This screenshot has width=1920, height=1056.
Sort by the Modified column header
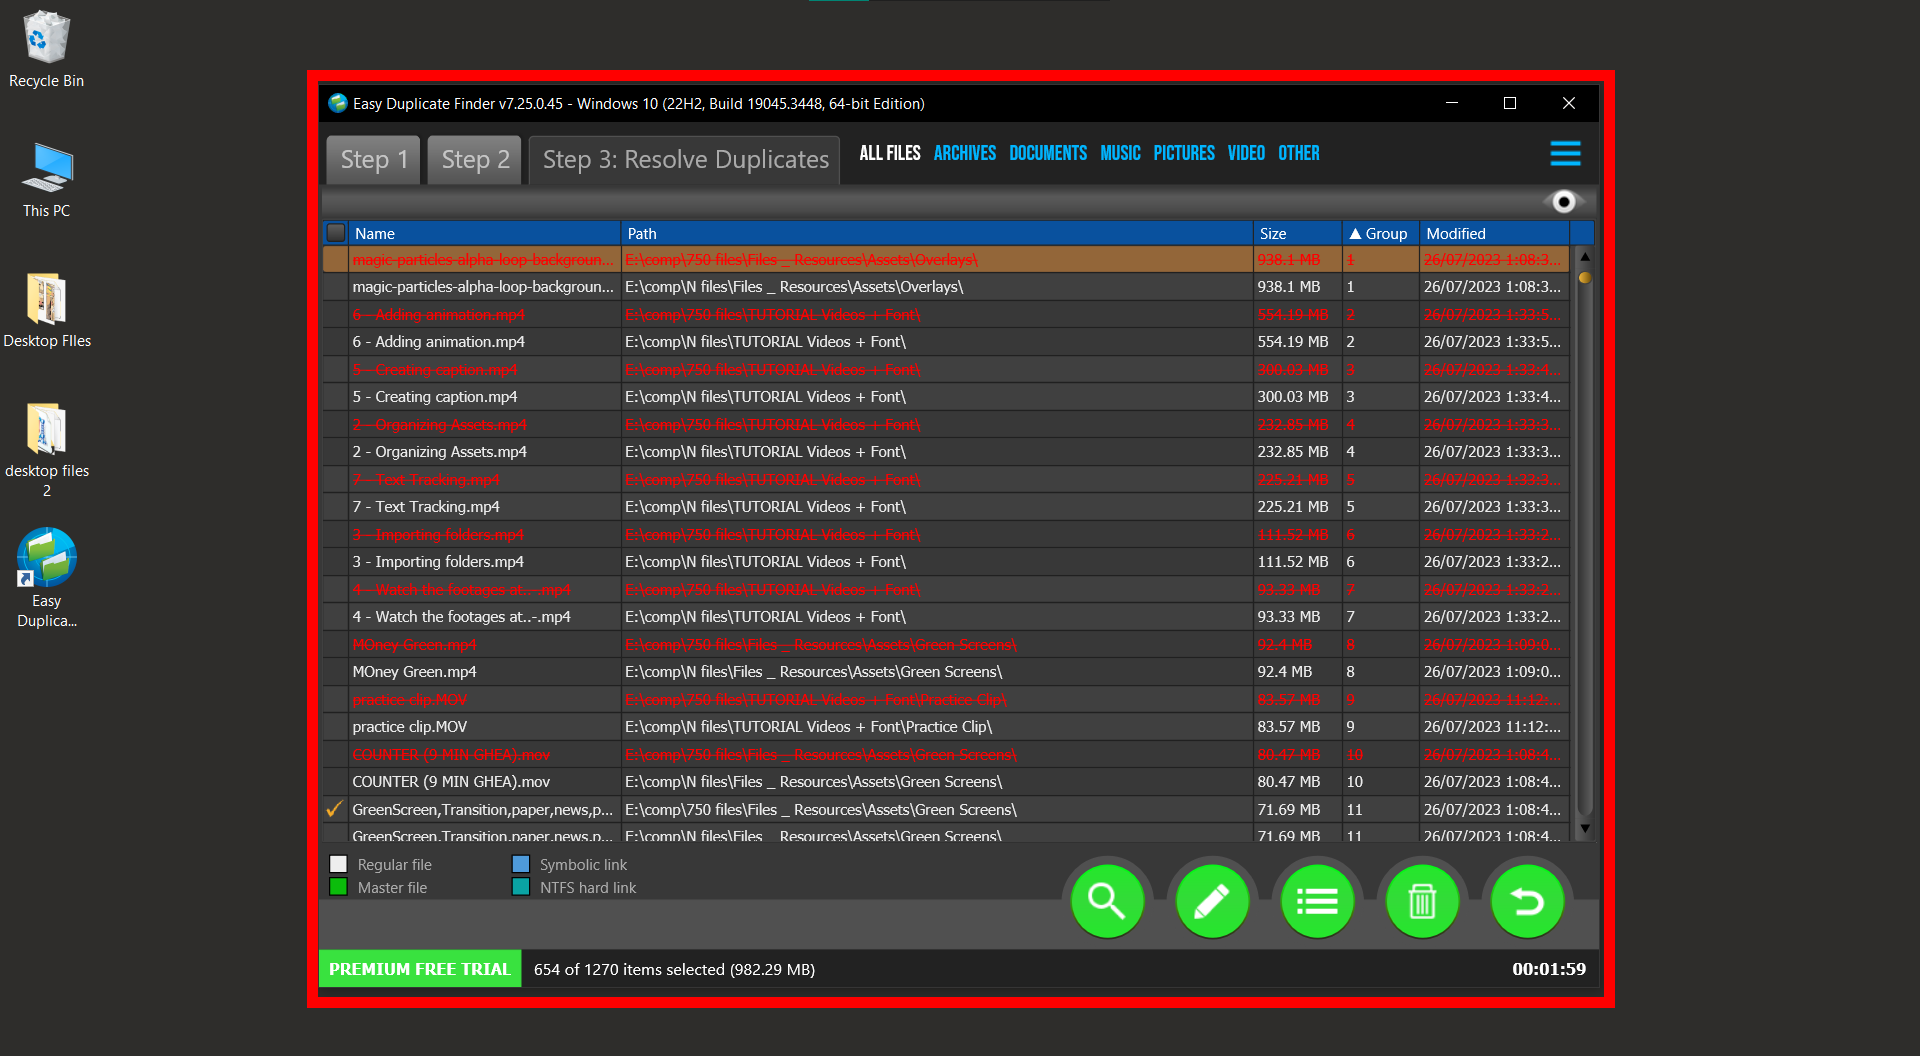(1455, 233)
